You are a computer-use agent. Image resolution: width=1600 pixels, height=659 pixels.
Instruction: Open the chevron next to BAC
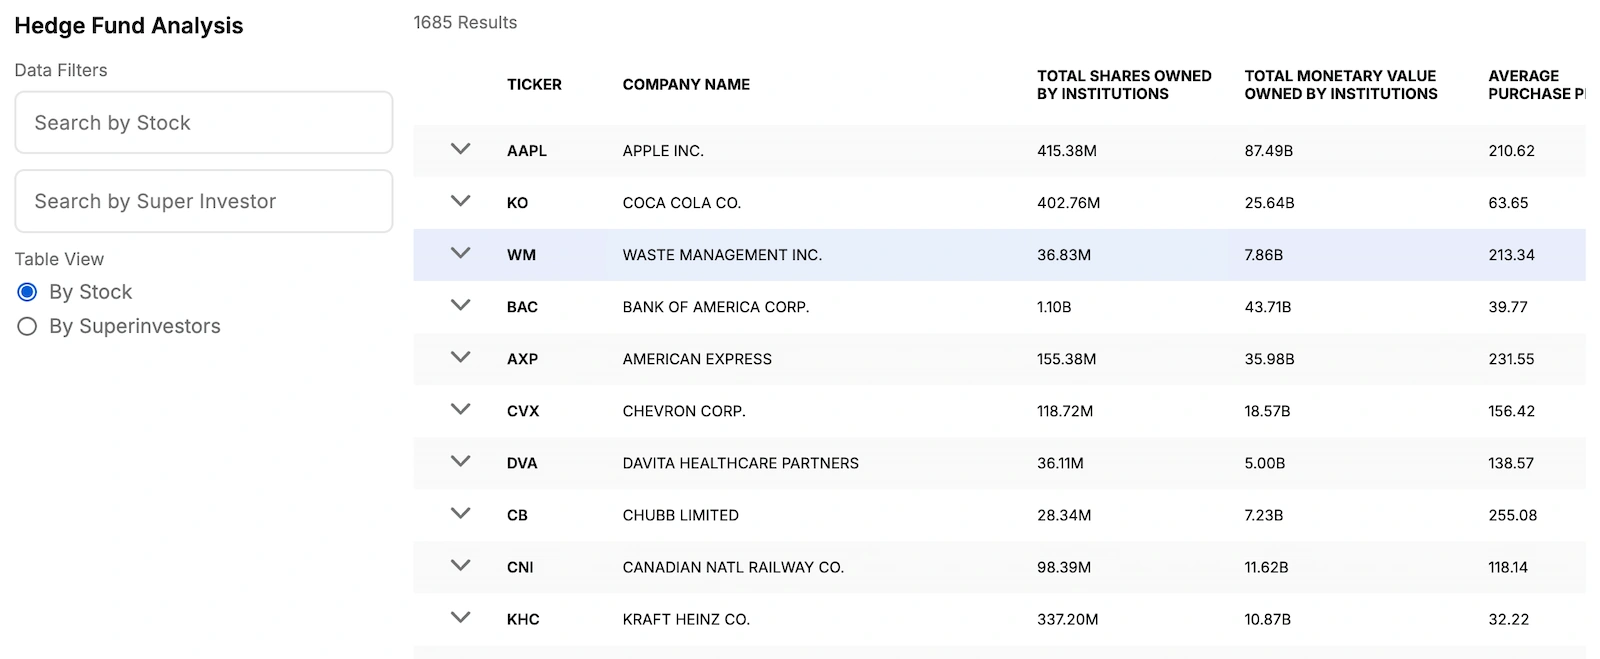pyautogui.click(x=460, y=305)
